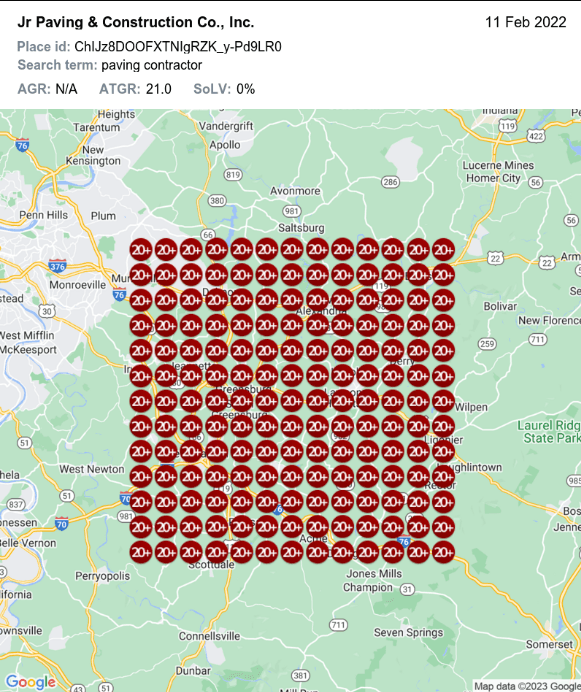Select the bottom-right 20+ grid marker
The height and width of the screenshot is (692, 581).
[443, 552]
